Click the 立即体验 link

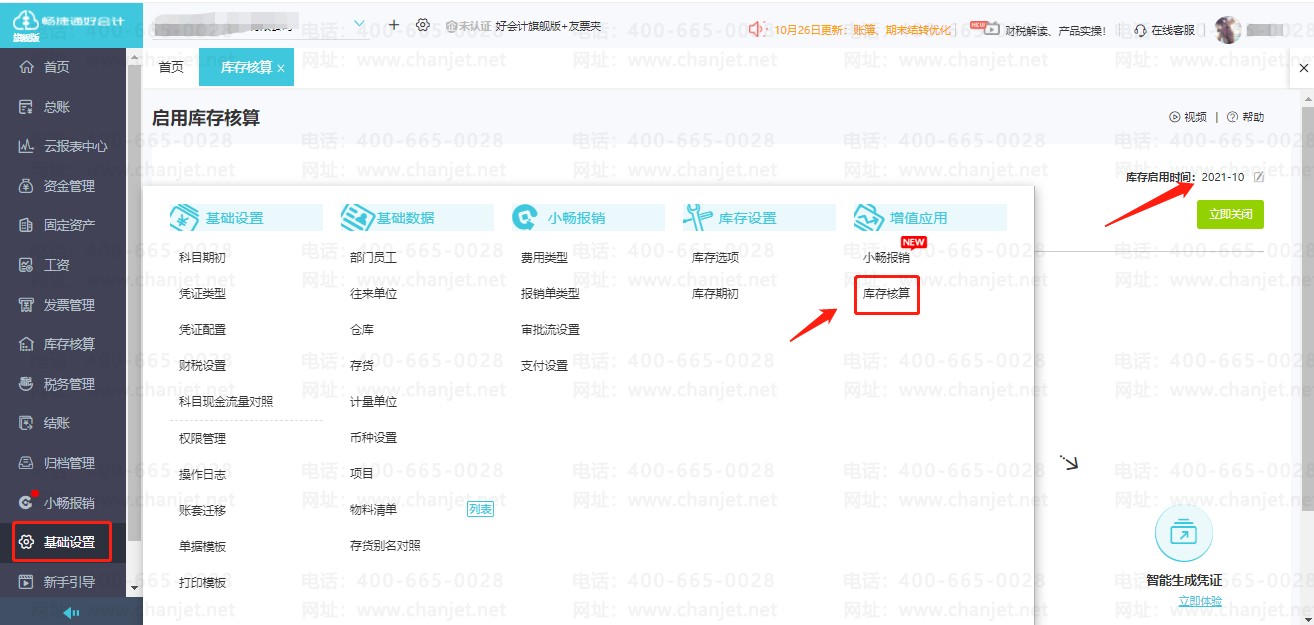click(1199, 601)
